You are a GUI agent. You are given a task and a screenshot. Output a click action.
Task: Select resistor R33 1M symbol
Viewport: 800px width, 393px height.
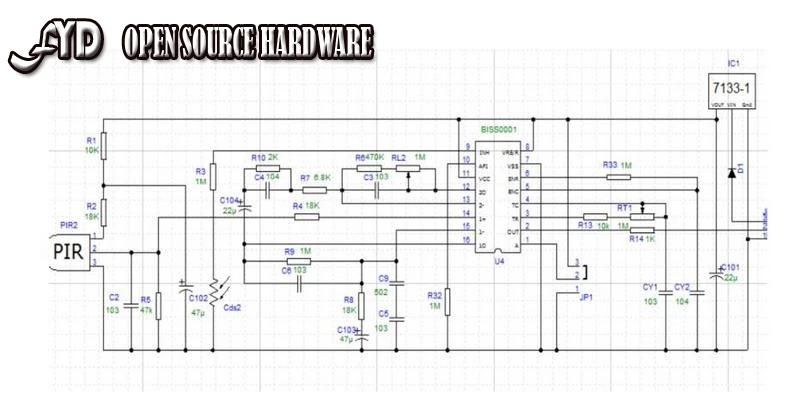point(618,177)
